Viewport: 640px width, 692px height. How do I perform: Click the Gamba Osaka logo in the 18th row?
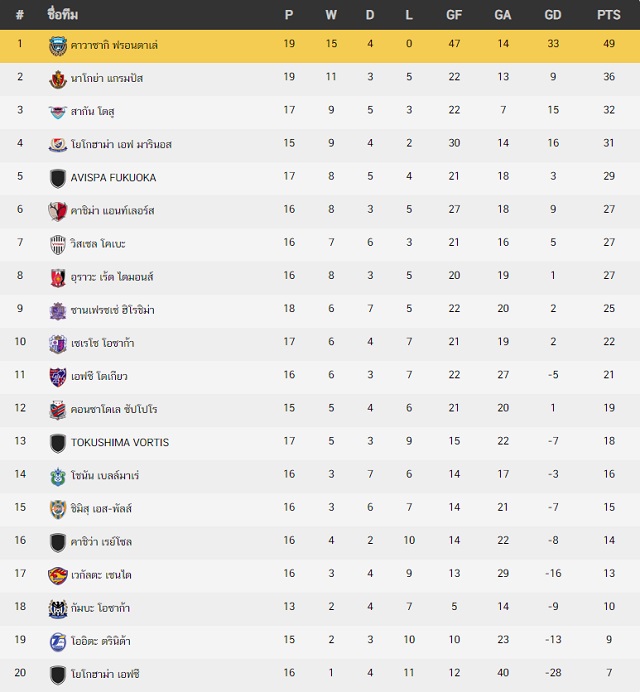coord(58,609)
